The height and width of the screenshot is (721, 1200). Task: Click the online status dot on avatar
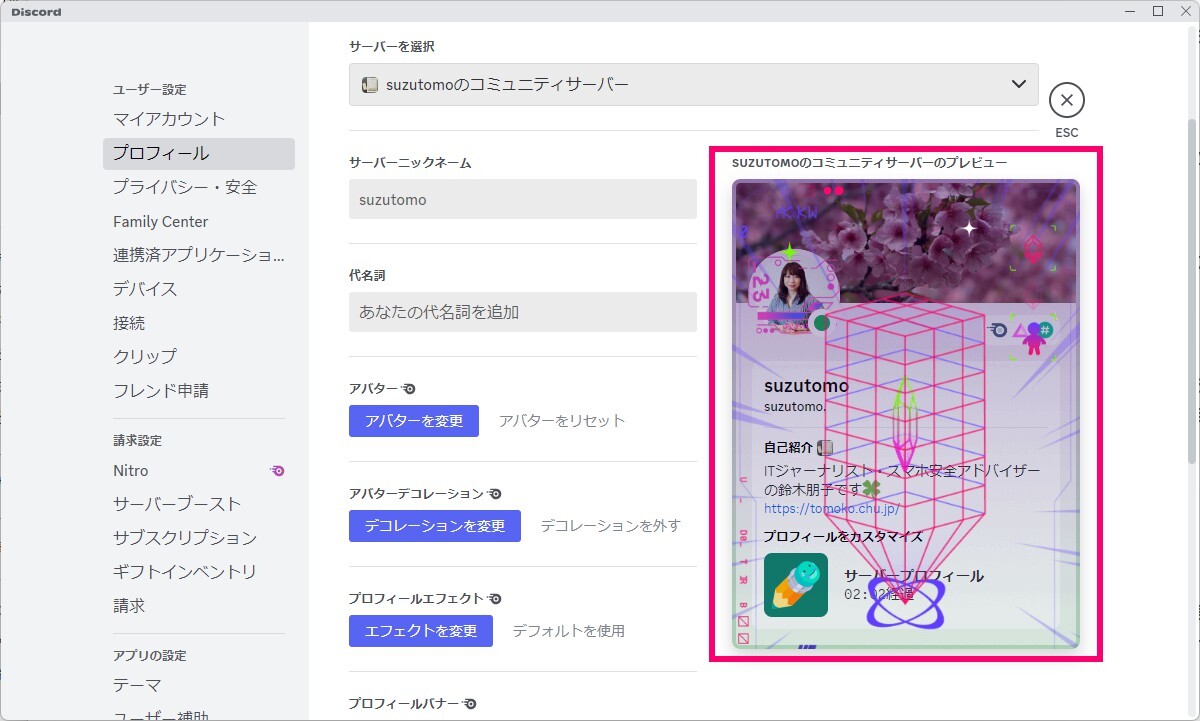coord(822,322)
